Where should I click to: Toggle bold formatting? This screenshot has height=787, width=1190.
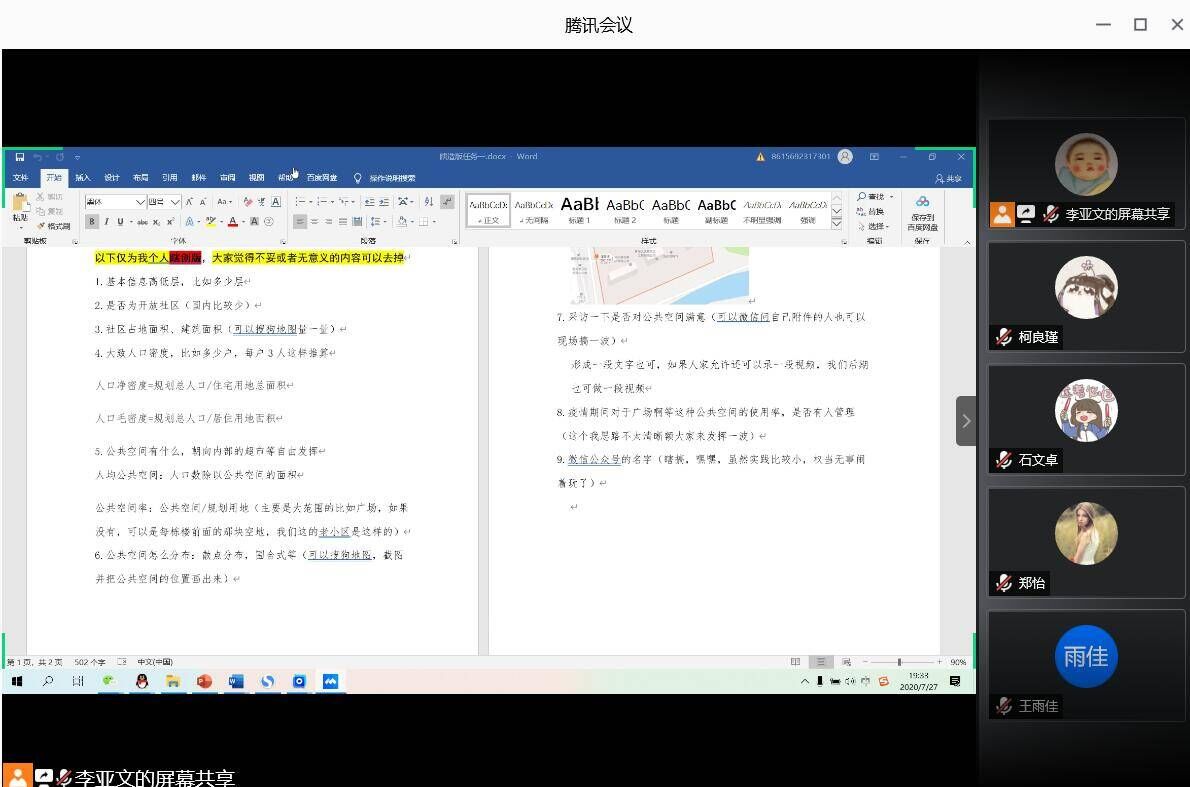pyautogui.click(x=92, y=222)
